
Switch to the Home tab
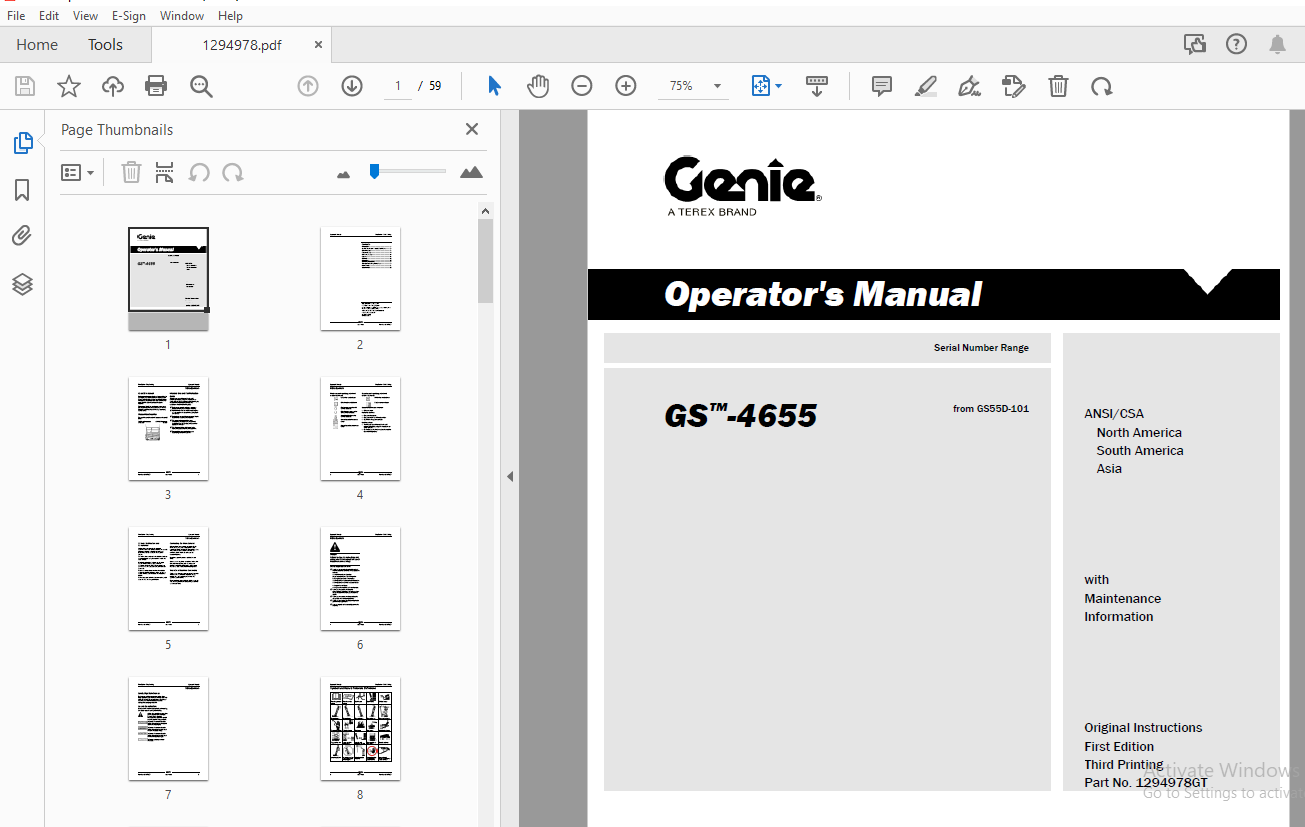click(37, 44)
